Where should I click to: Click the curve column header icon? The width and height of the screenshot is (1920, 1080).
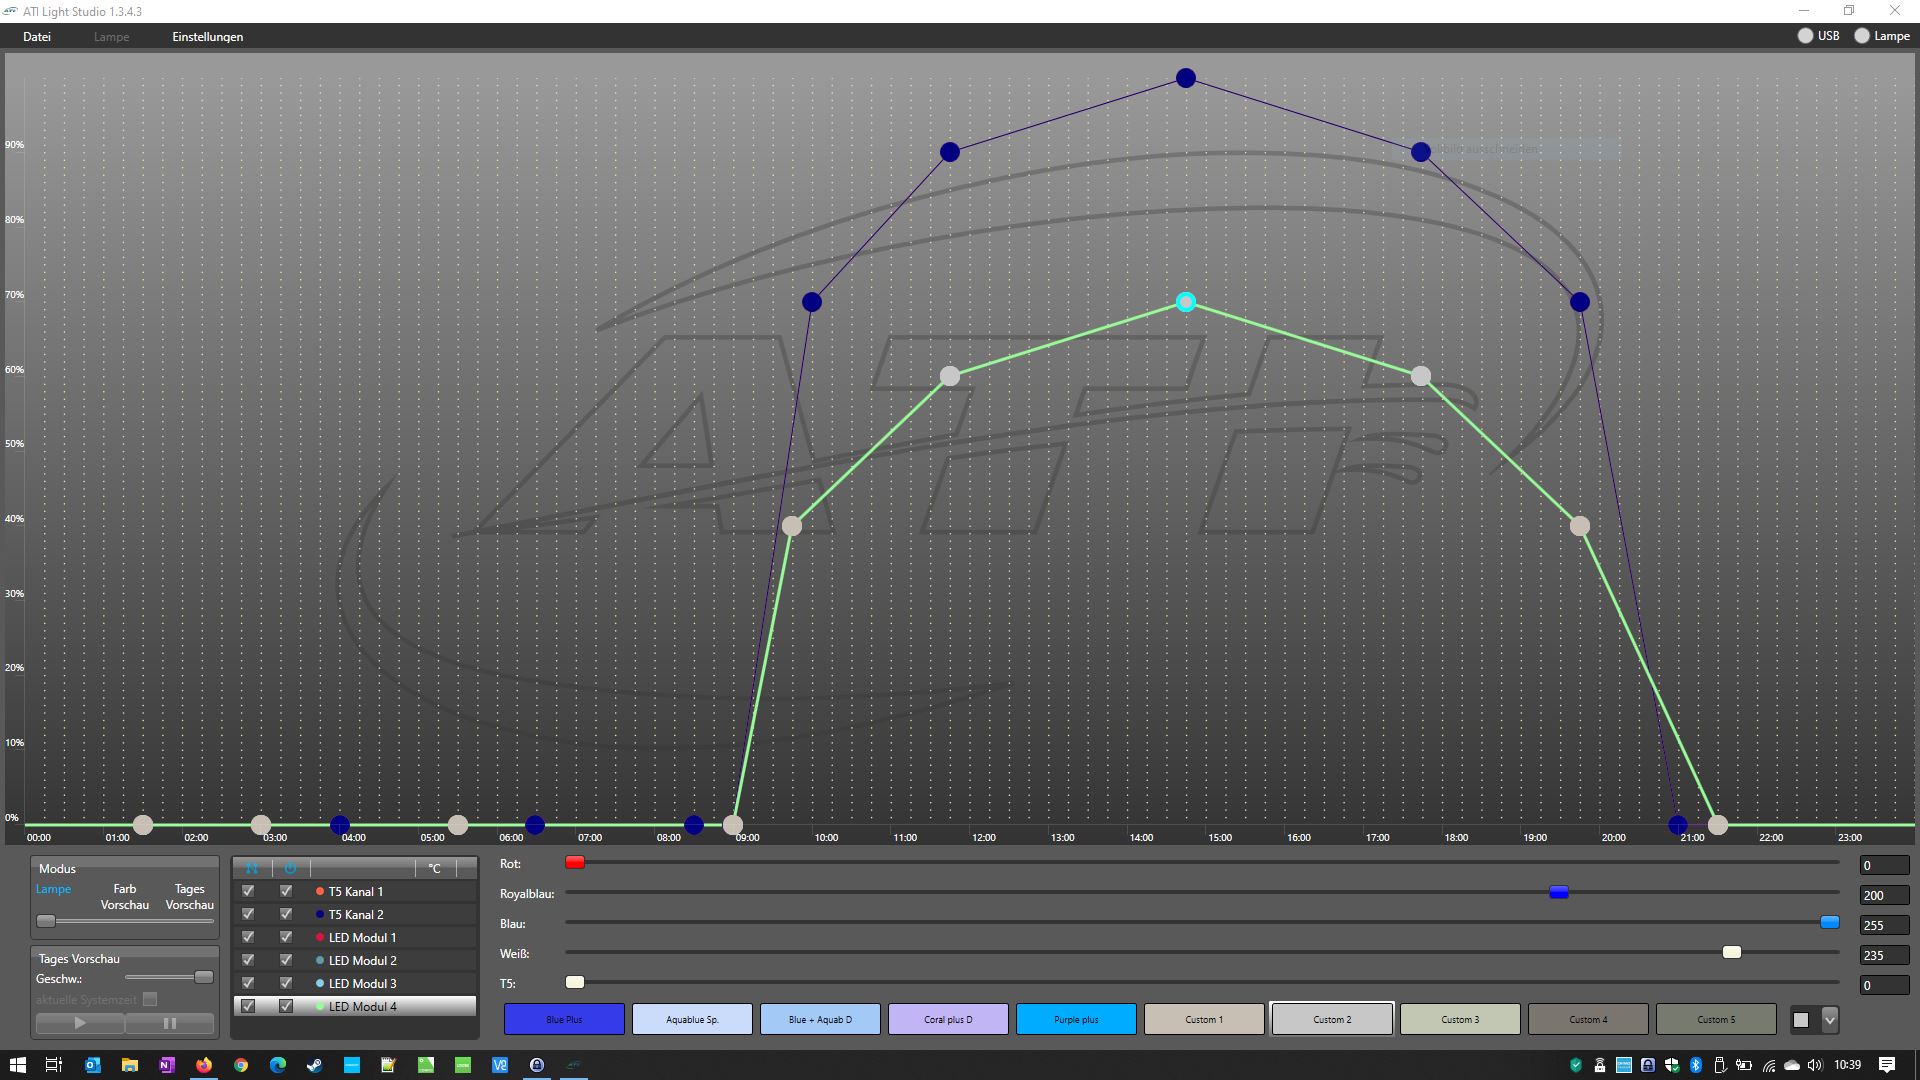click(x=251, y=868)
